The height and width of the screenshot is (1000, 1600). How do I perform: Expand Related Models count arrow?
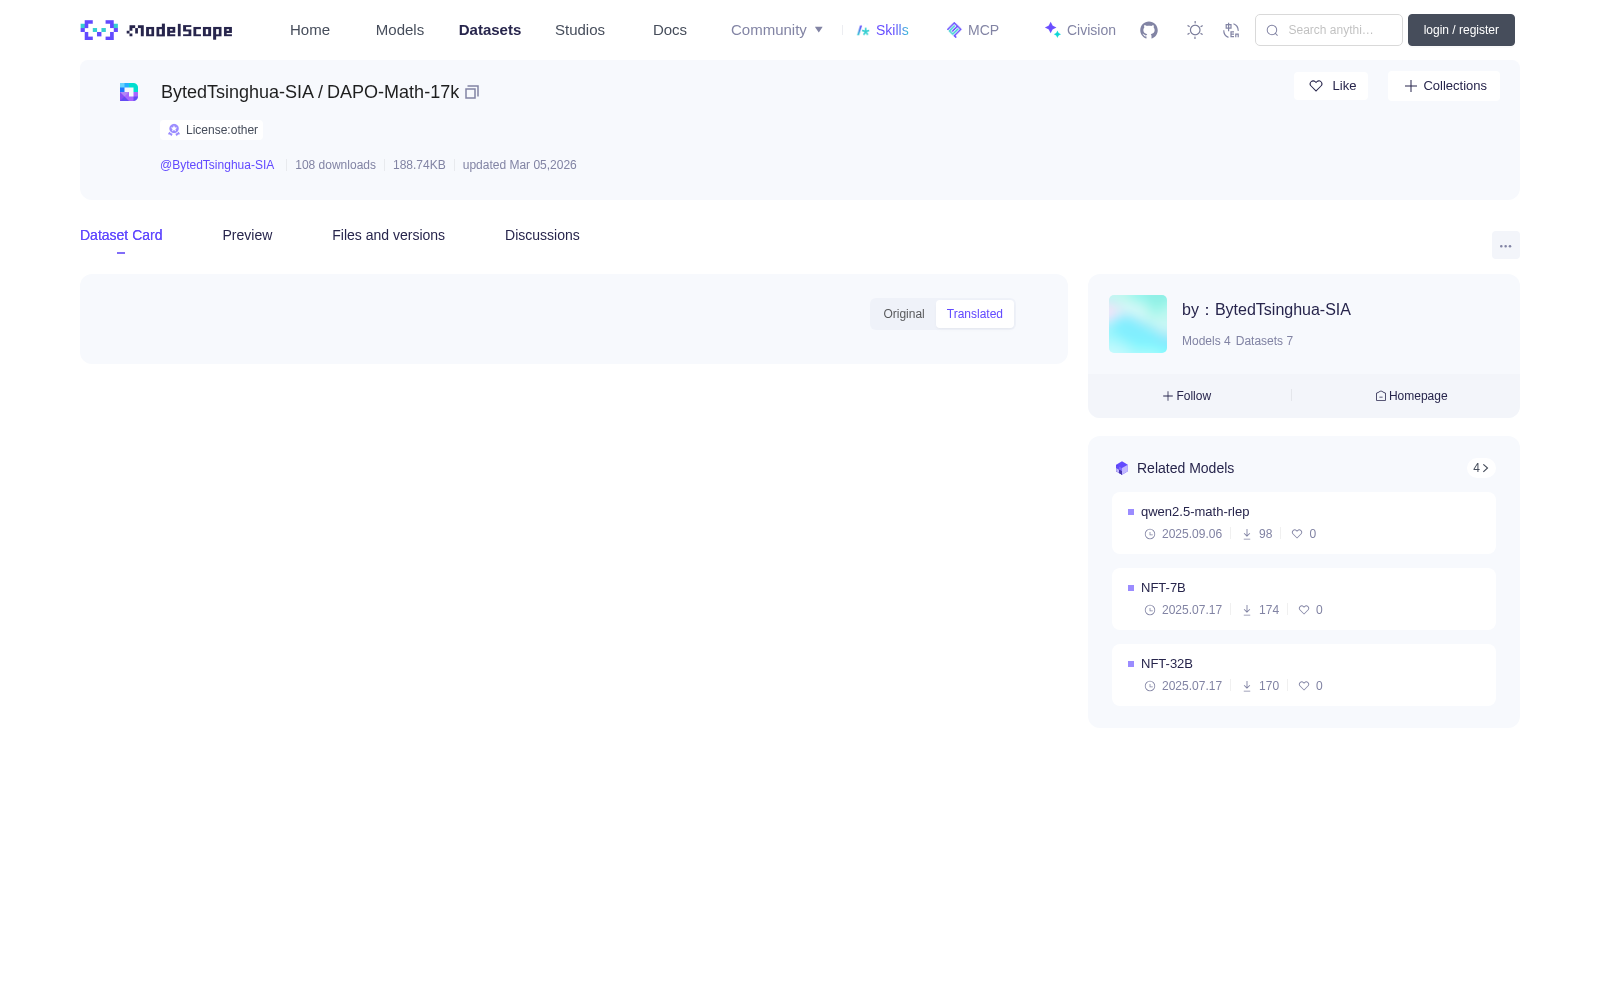1481,468
